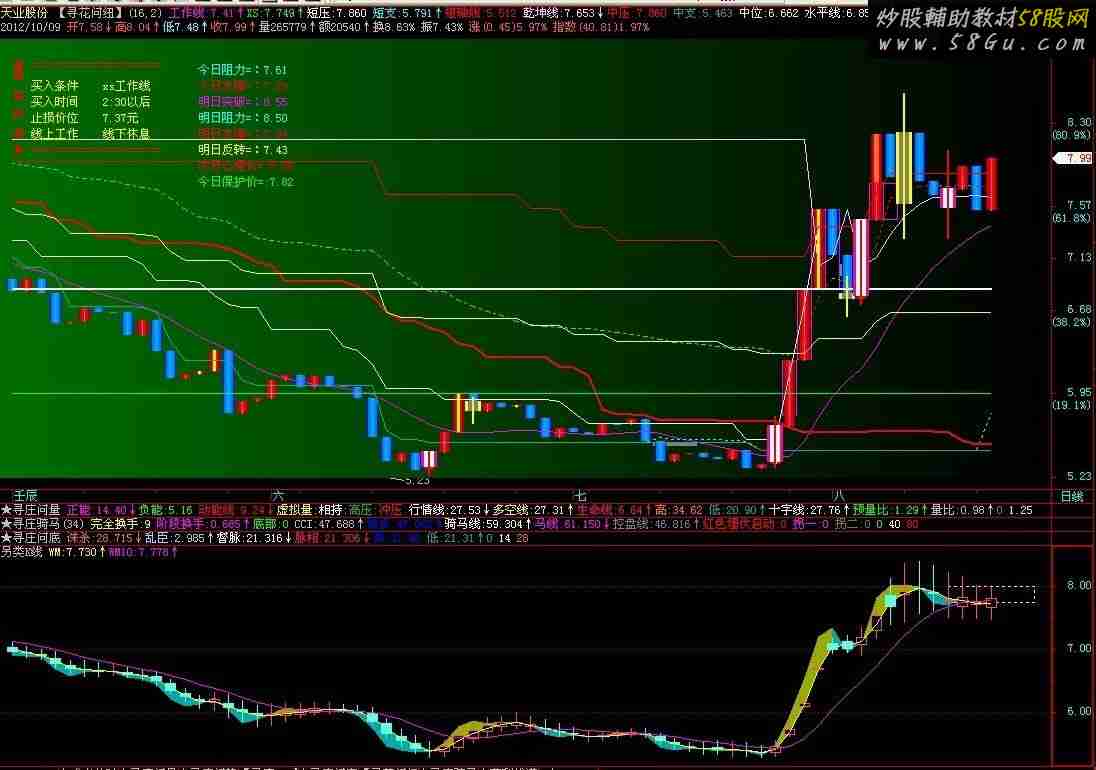The image size is (1096, 770).
Task: Click the 8.30 price axis label
Action: click(1079, 122)
